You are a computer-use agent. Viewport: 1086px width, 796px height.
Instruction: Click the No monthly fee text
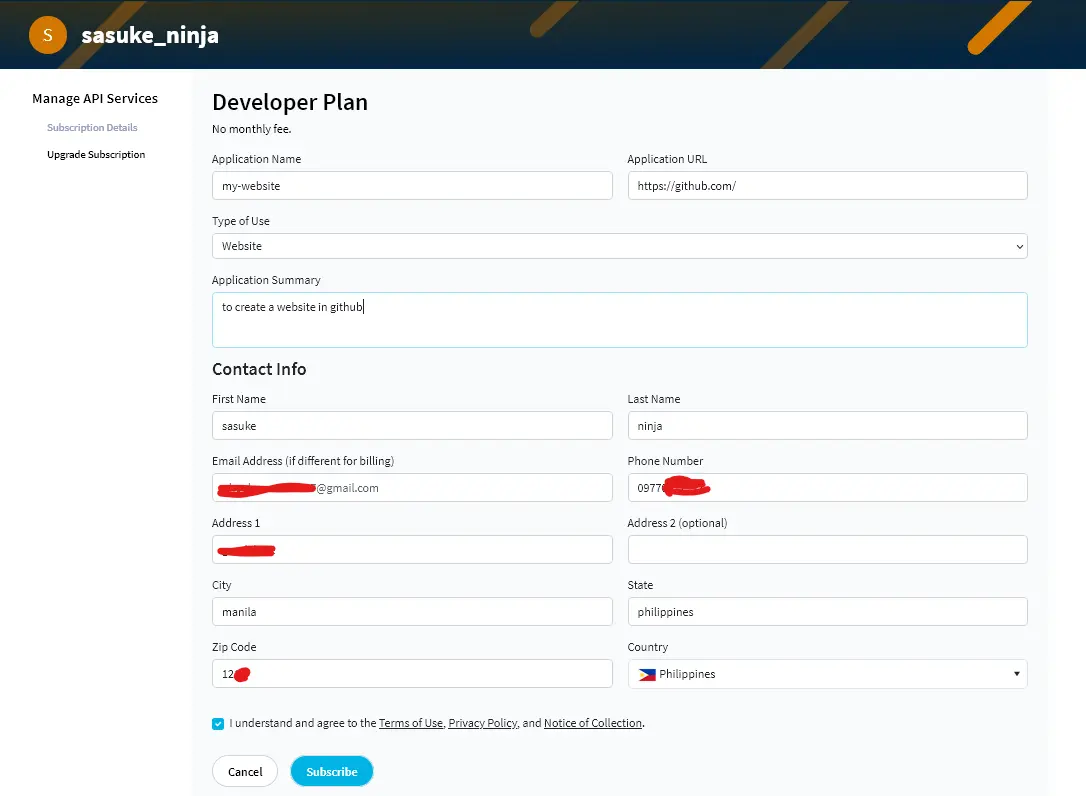[251, 129]
